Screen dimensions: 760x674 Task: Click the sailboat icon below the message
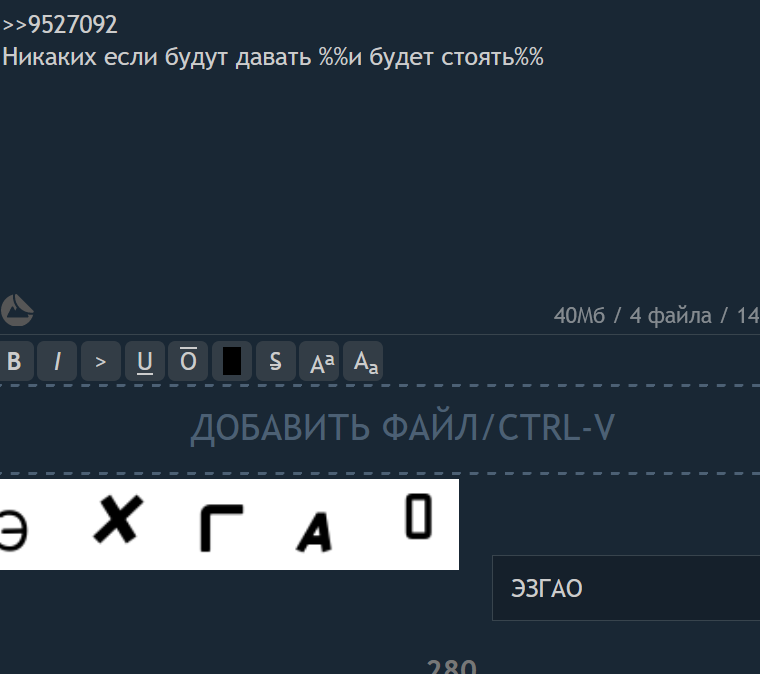pyautogui.click(x=17, y=310)
